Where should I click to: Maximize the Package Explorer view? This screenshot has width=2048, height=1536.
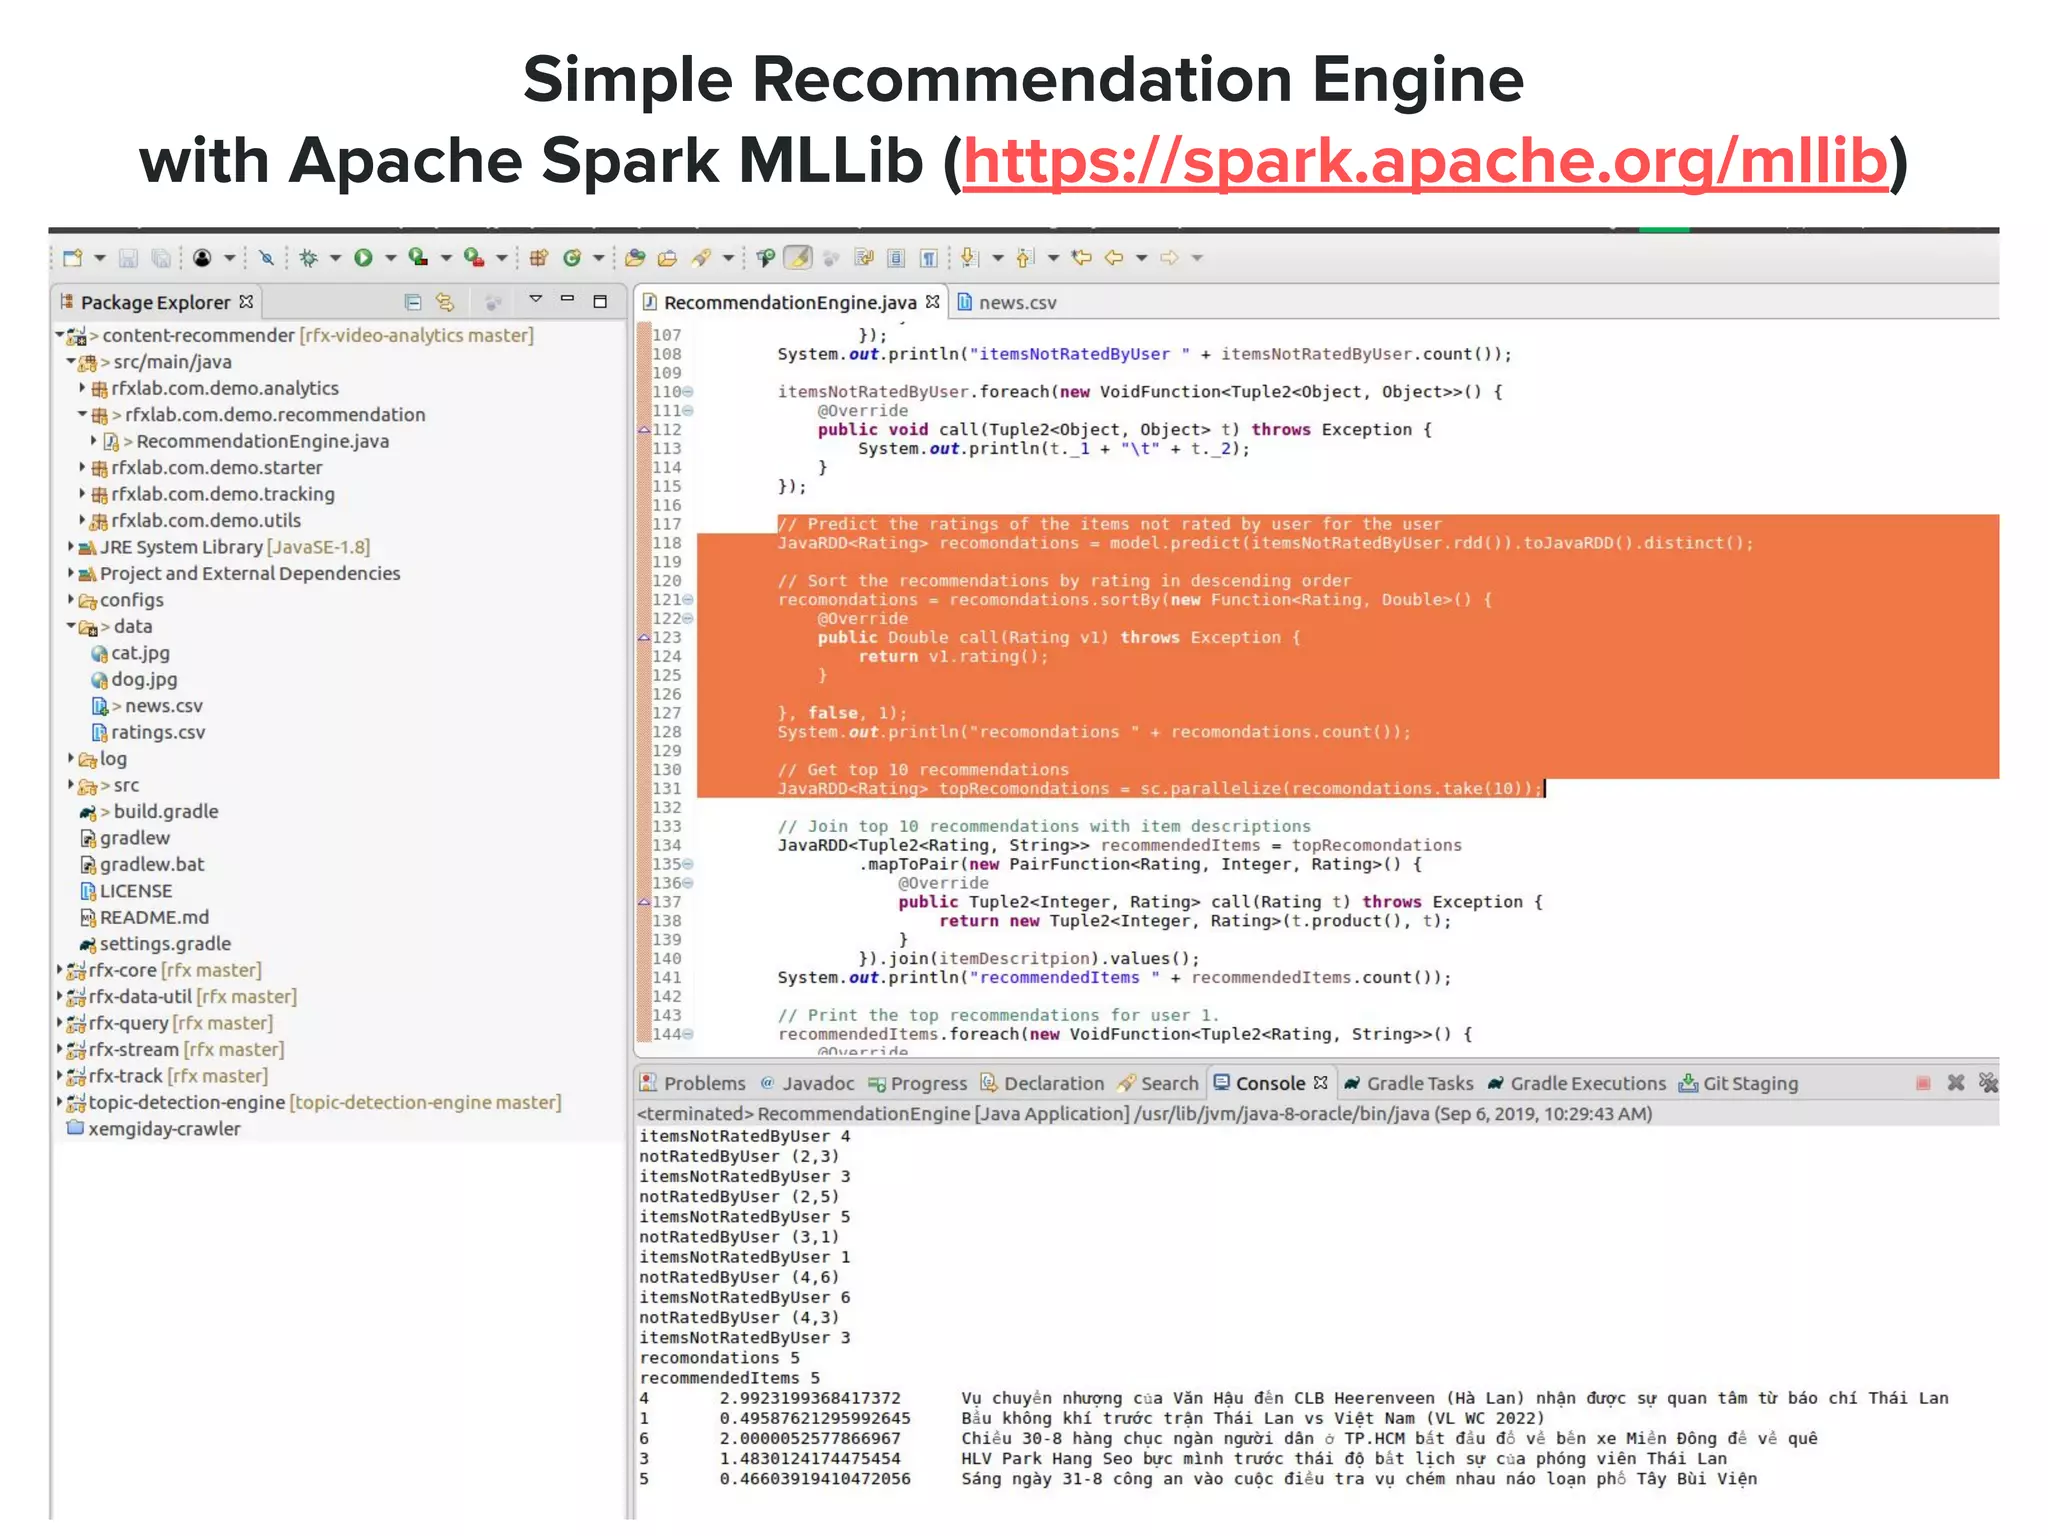click(x=600, y=301)
